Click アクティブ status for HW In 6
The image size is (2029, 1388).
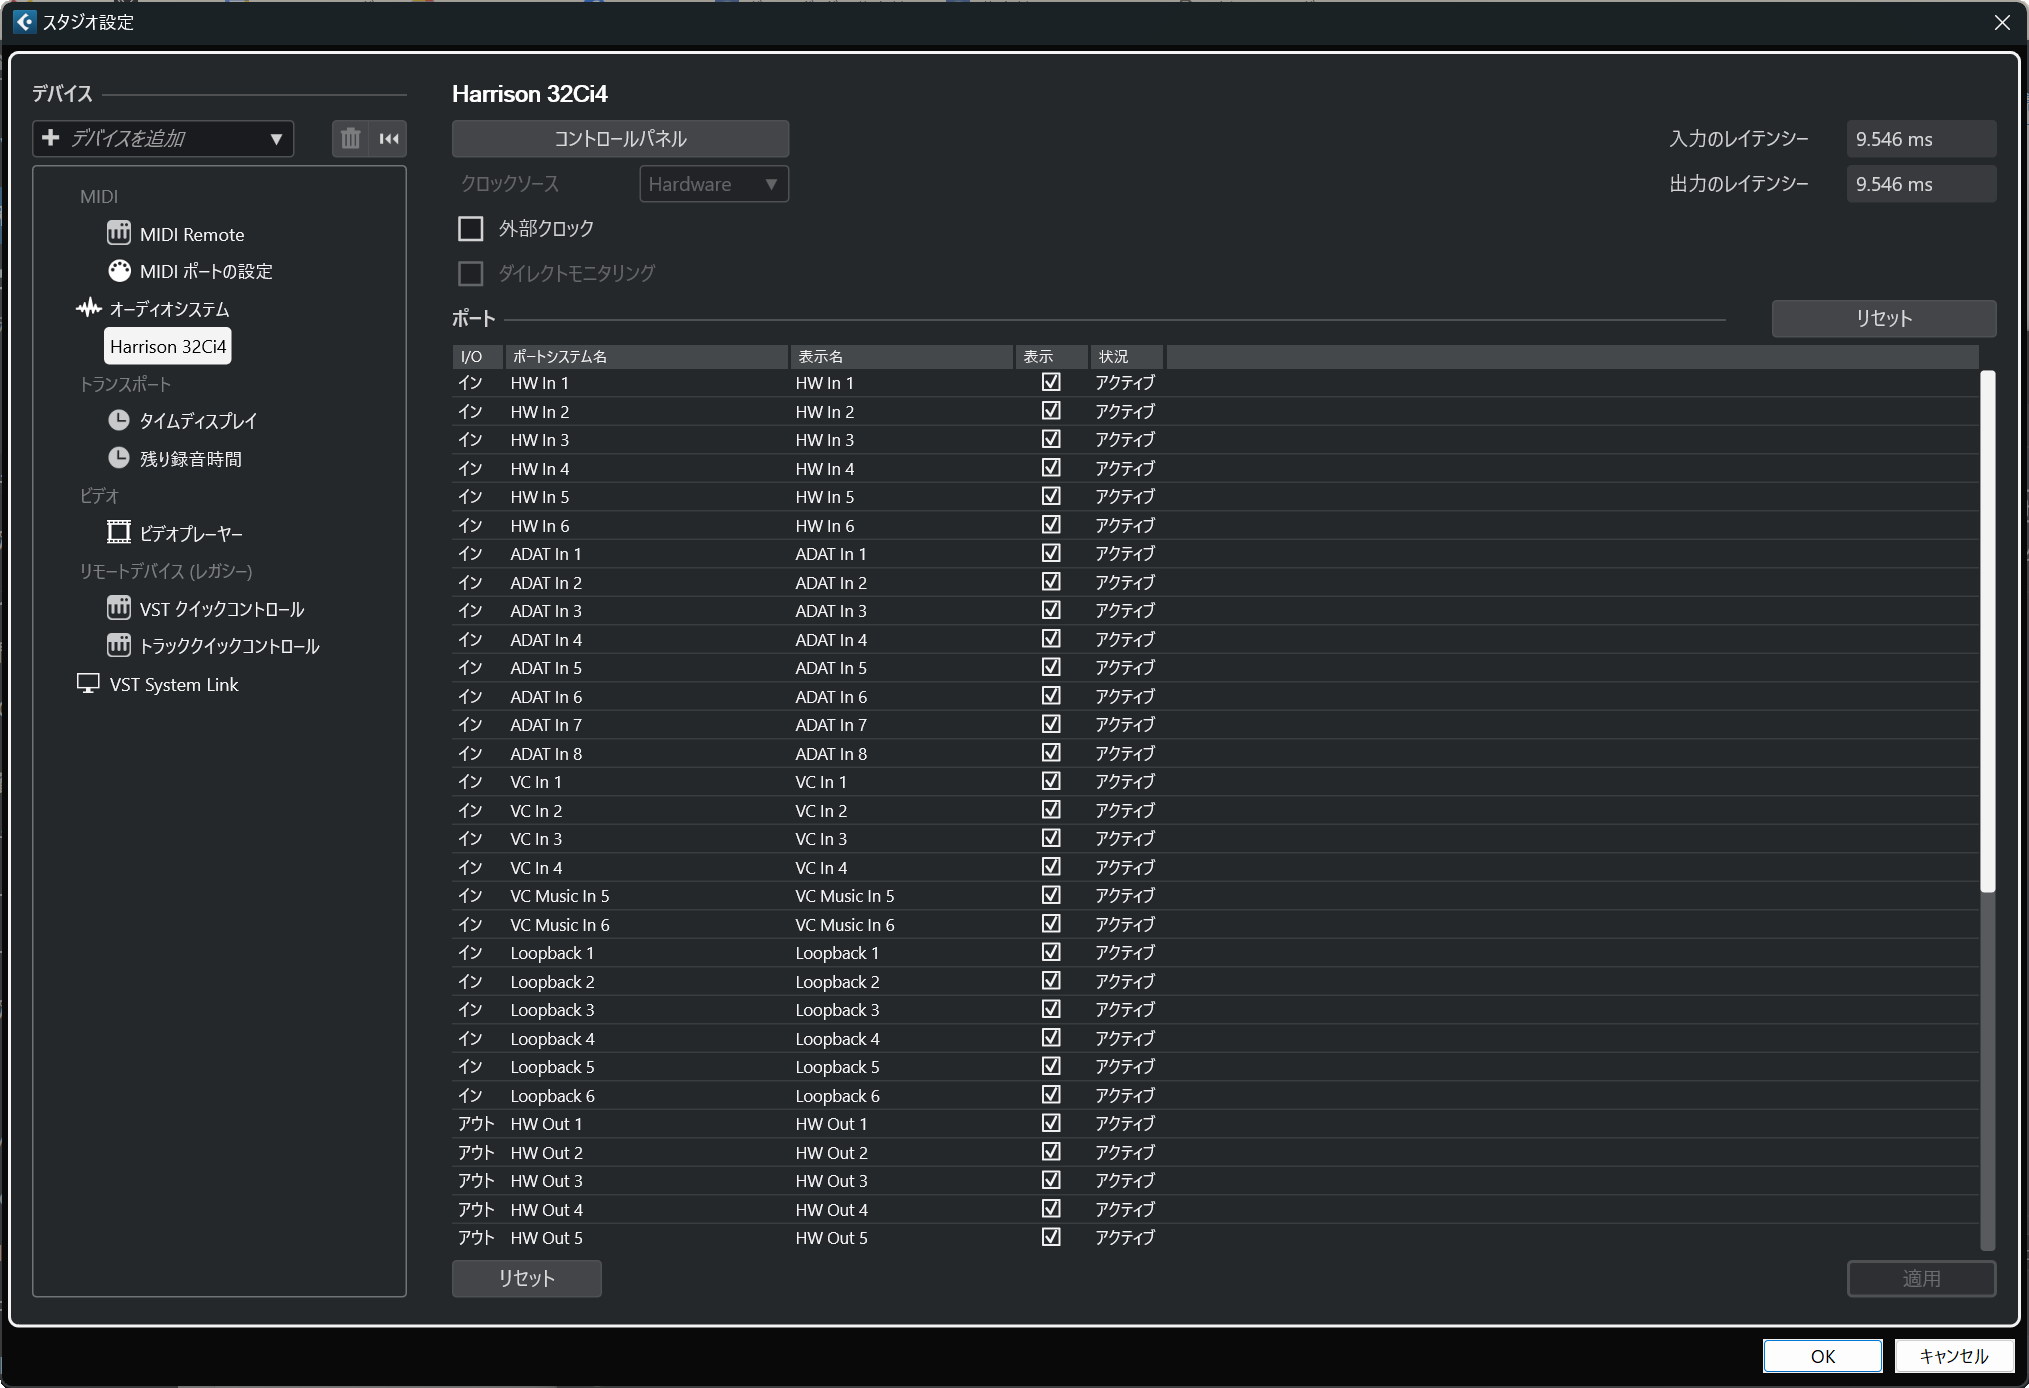1125,525
